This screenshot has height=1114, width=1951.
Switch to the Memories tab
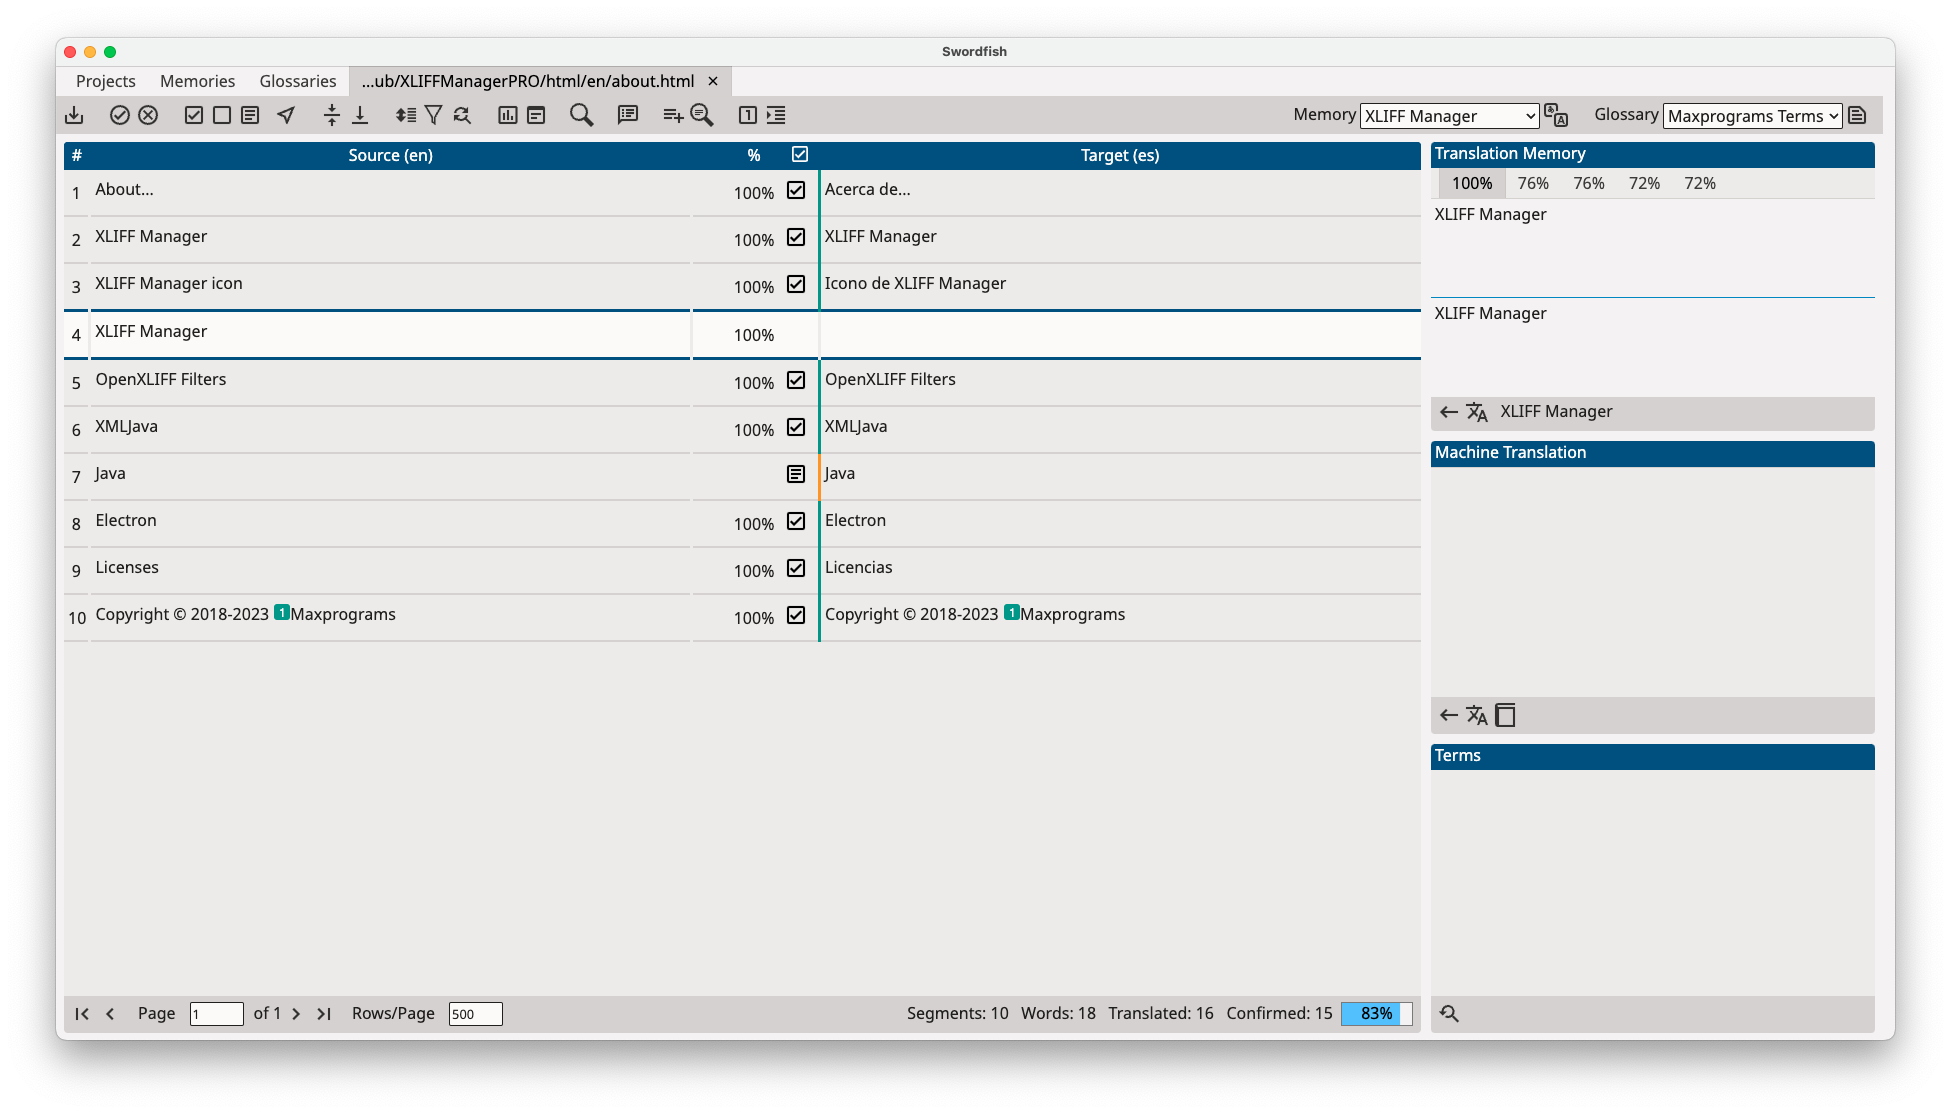tap(197, 81)
